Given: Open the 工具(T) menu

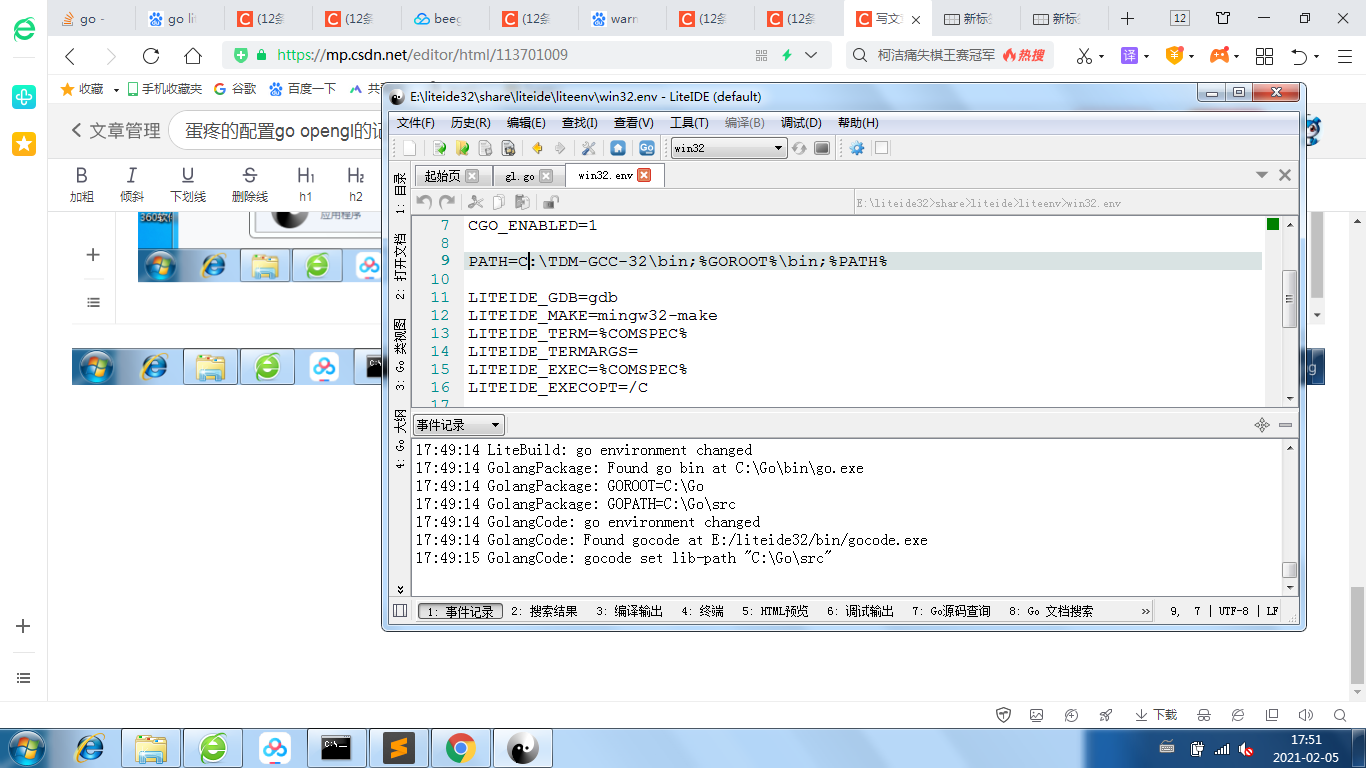Looking at the screenshot, I should coord(689,123).
